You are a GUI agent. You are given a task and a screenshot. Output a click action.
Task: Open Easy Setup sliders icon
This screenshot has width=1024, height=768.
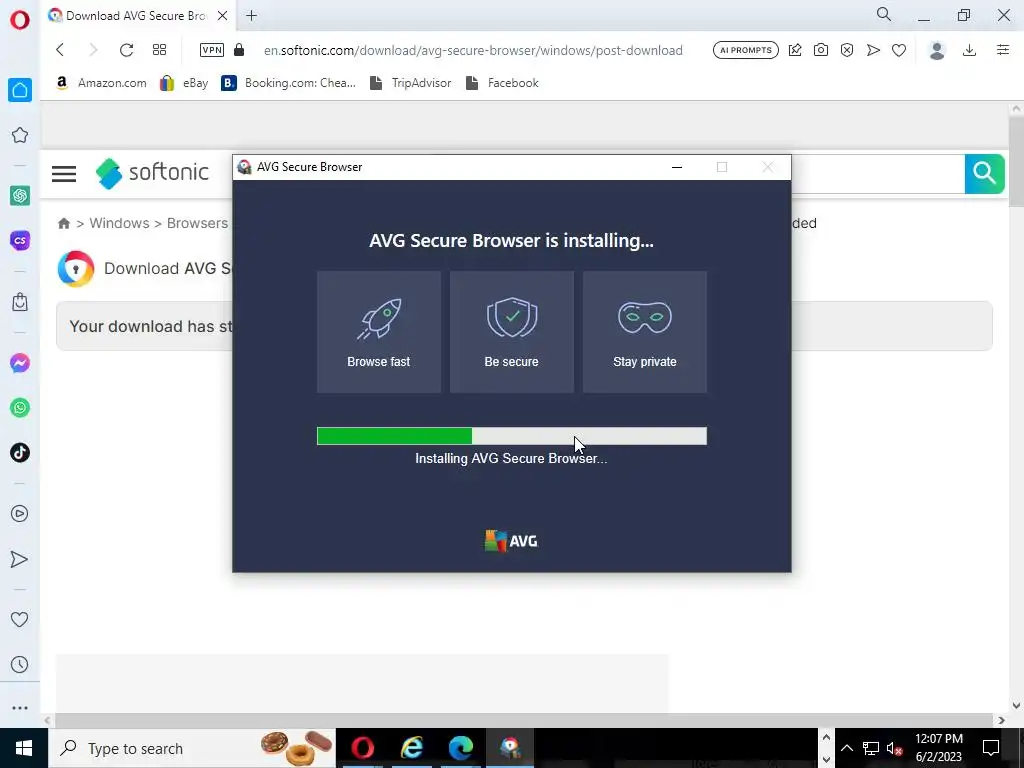[x=1003, y=50]
